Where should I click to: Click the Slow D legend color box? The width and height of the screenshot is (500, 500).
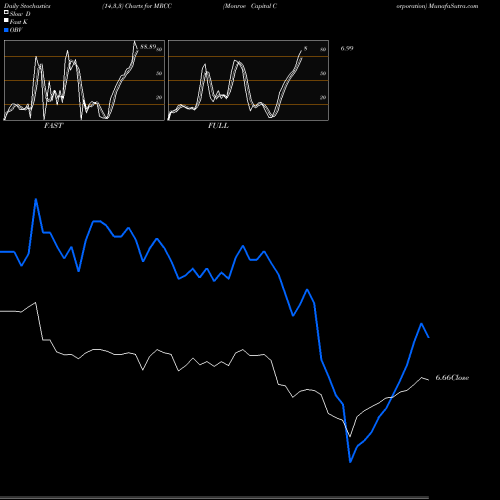click(6, 12)
